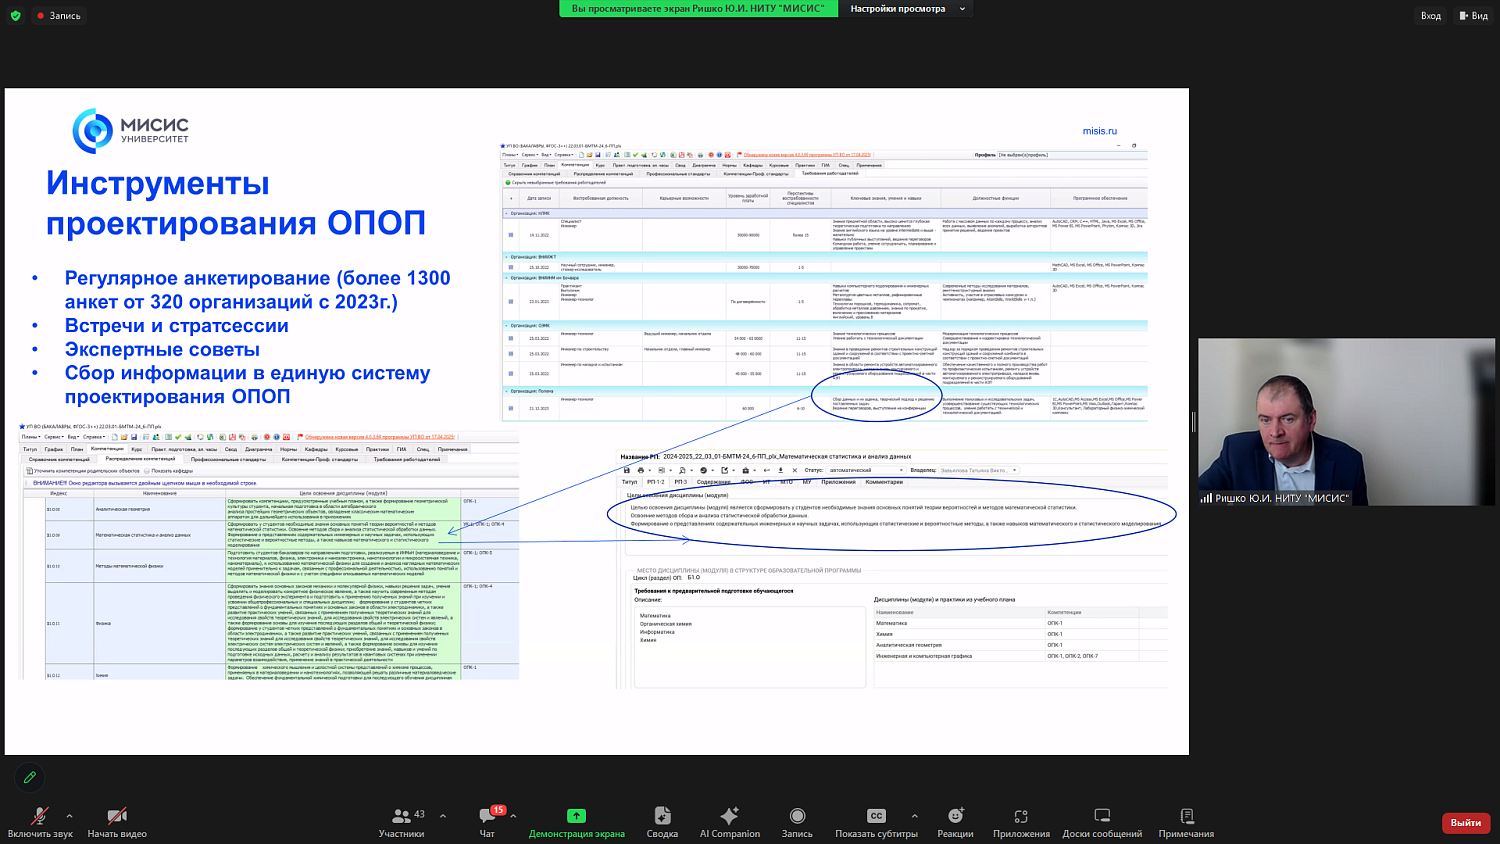The width and height of the screenshot is (1500, 844).
Task: Unmute microphone with Включить звук
Action: coord(40,816)
